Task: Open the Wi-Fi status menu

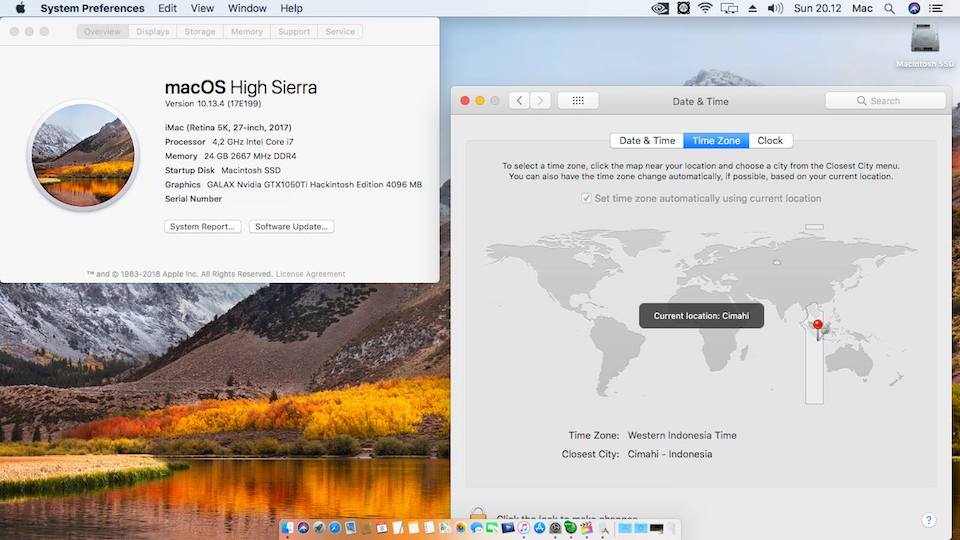Action: pos(705,8)
